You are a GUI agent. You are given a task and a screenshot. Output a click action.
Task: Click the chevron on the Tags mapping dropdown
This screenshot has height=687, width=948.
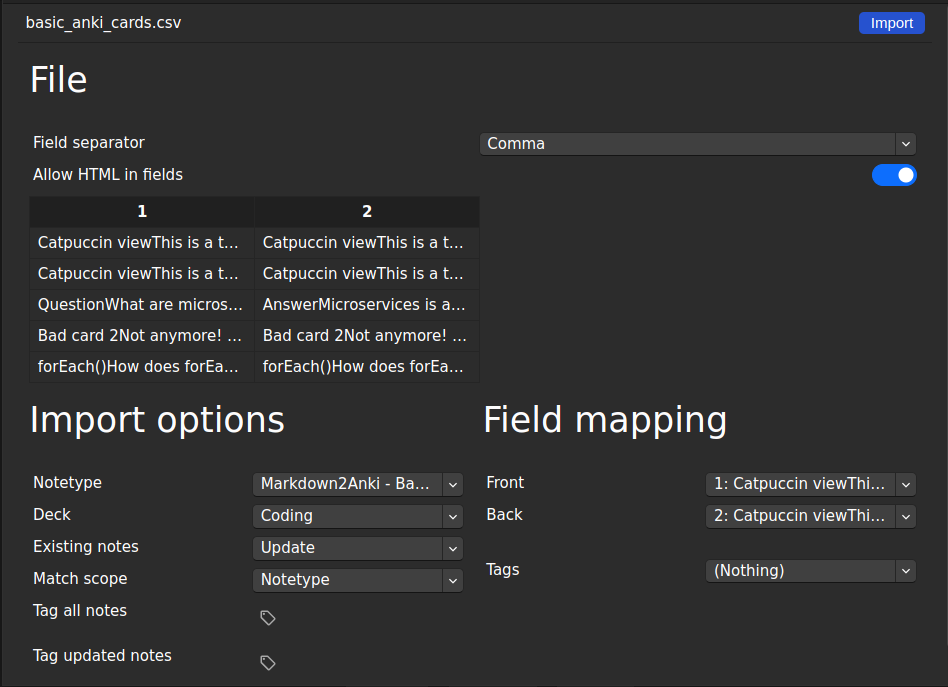(x=905, y=570)
